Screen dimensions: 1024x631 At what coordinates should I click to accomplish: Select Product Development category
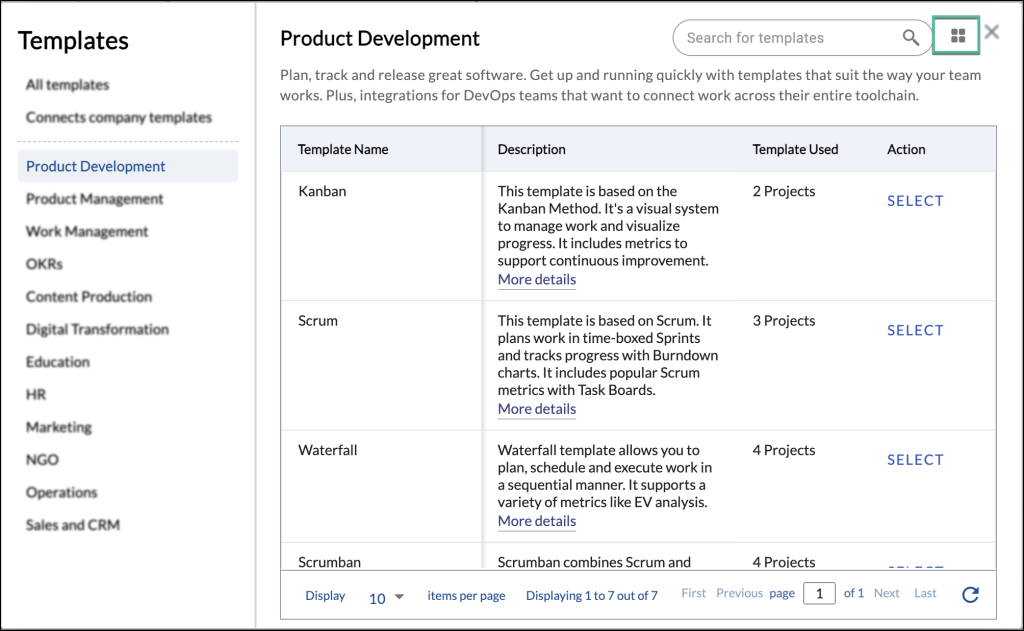coord(128,166)
